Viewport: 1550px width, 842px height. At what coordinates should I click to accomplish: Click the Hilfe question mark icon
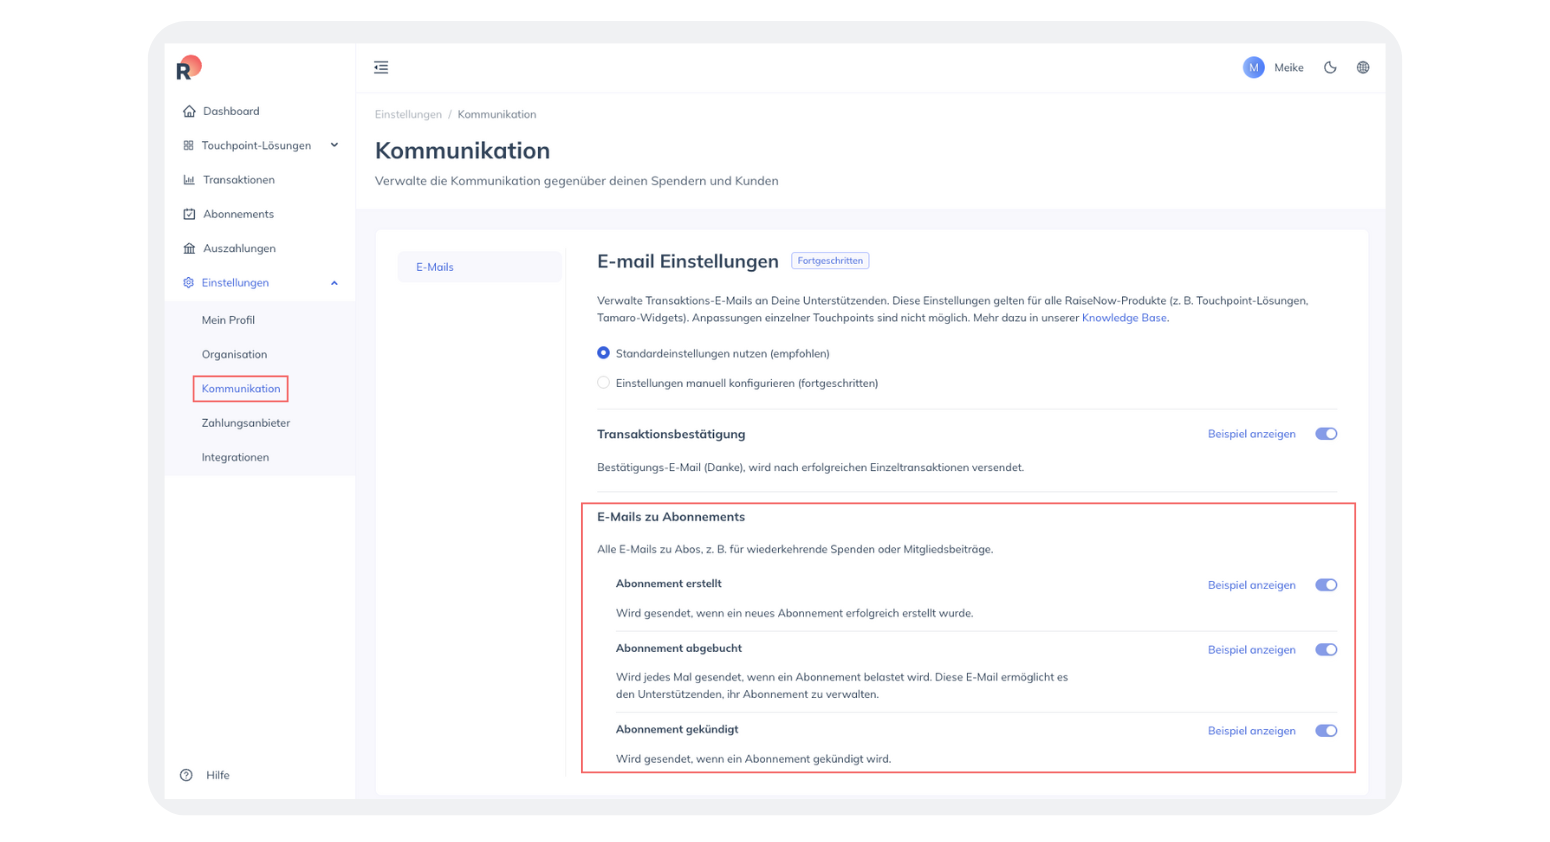pos(186,775)
